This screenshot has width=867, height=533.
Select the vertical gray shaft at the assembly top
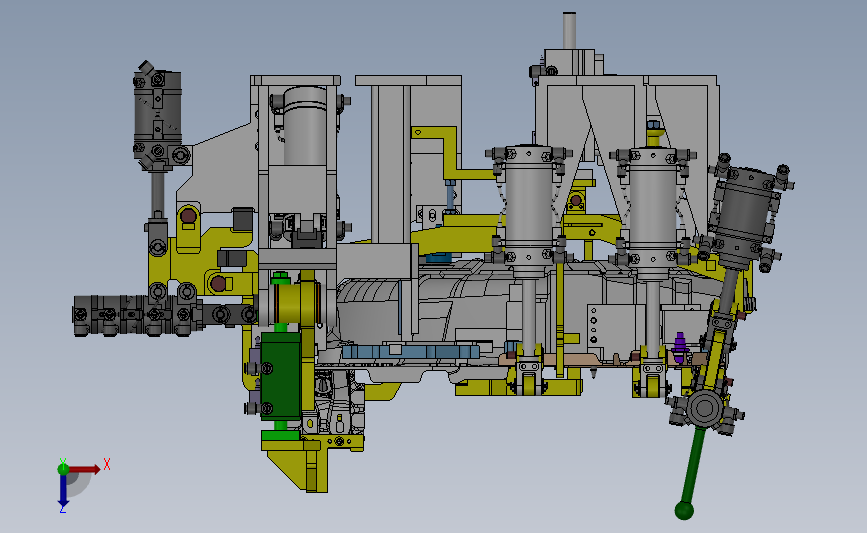570,30
